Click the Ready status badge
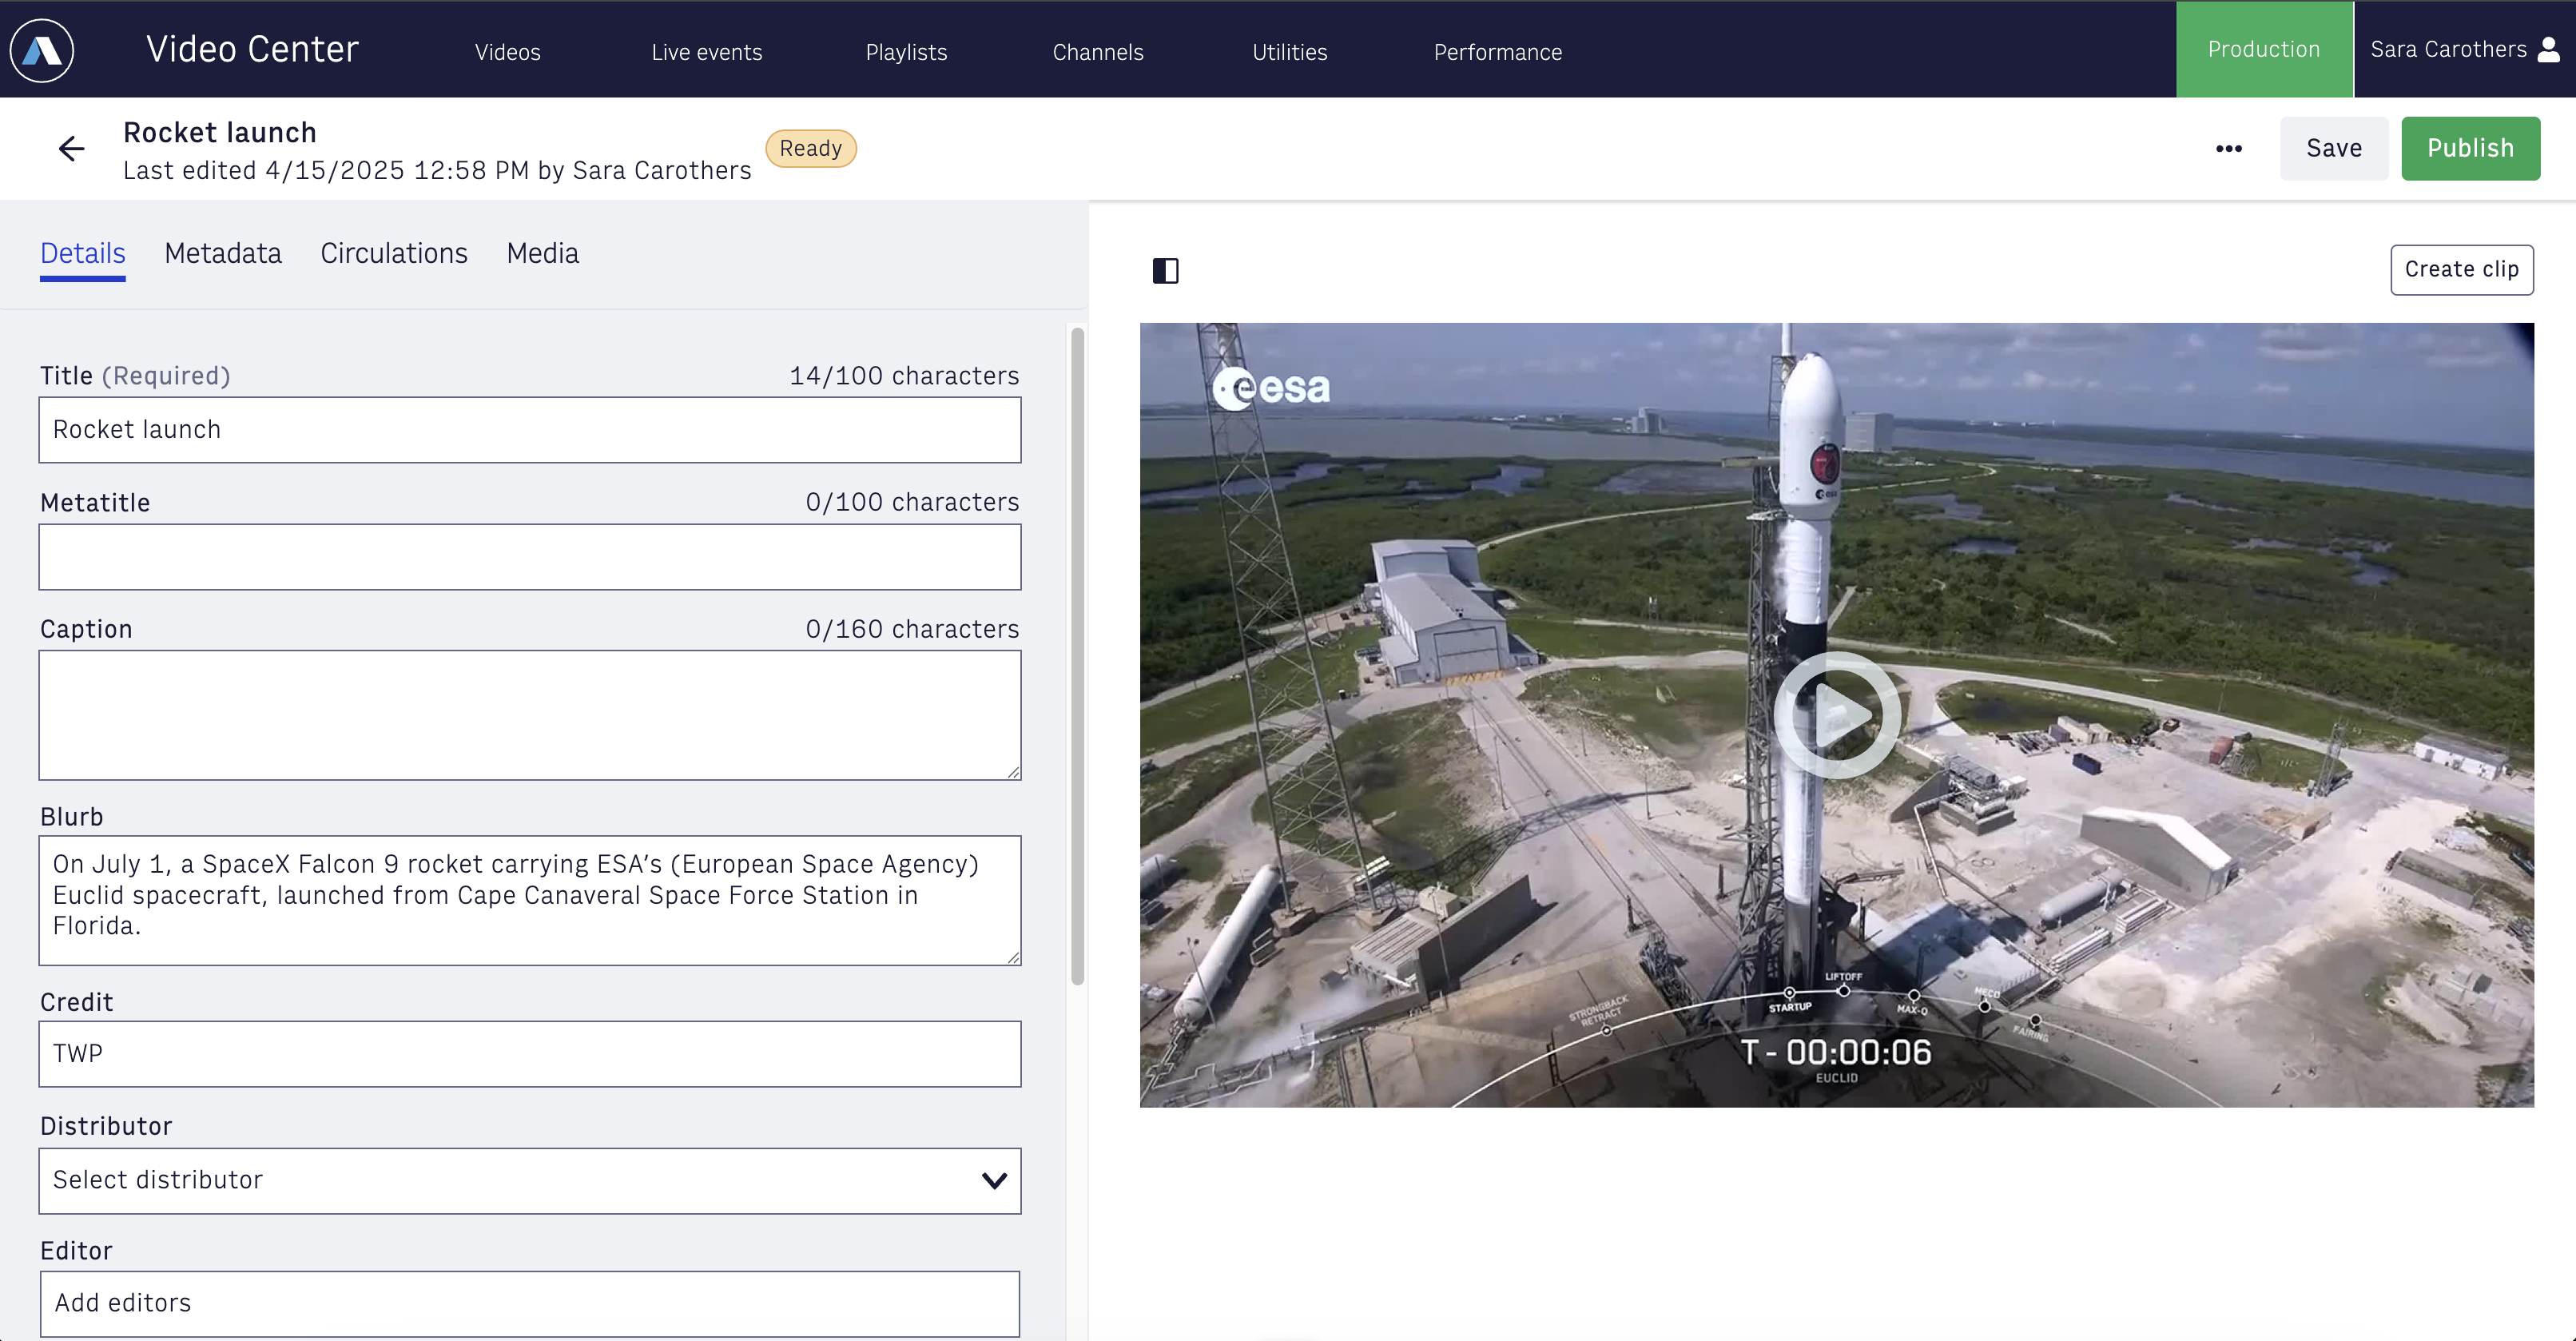Image resolution: width=2576 pixels, height=1341 pixels. tap(811, 149)
